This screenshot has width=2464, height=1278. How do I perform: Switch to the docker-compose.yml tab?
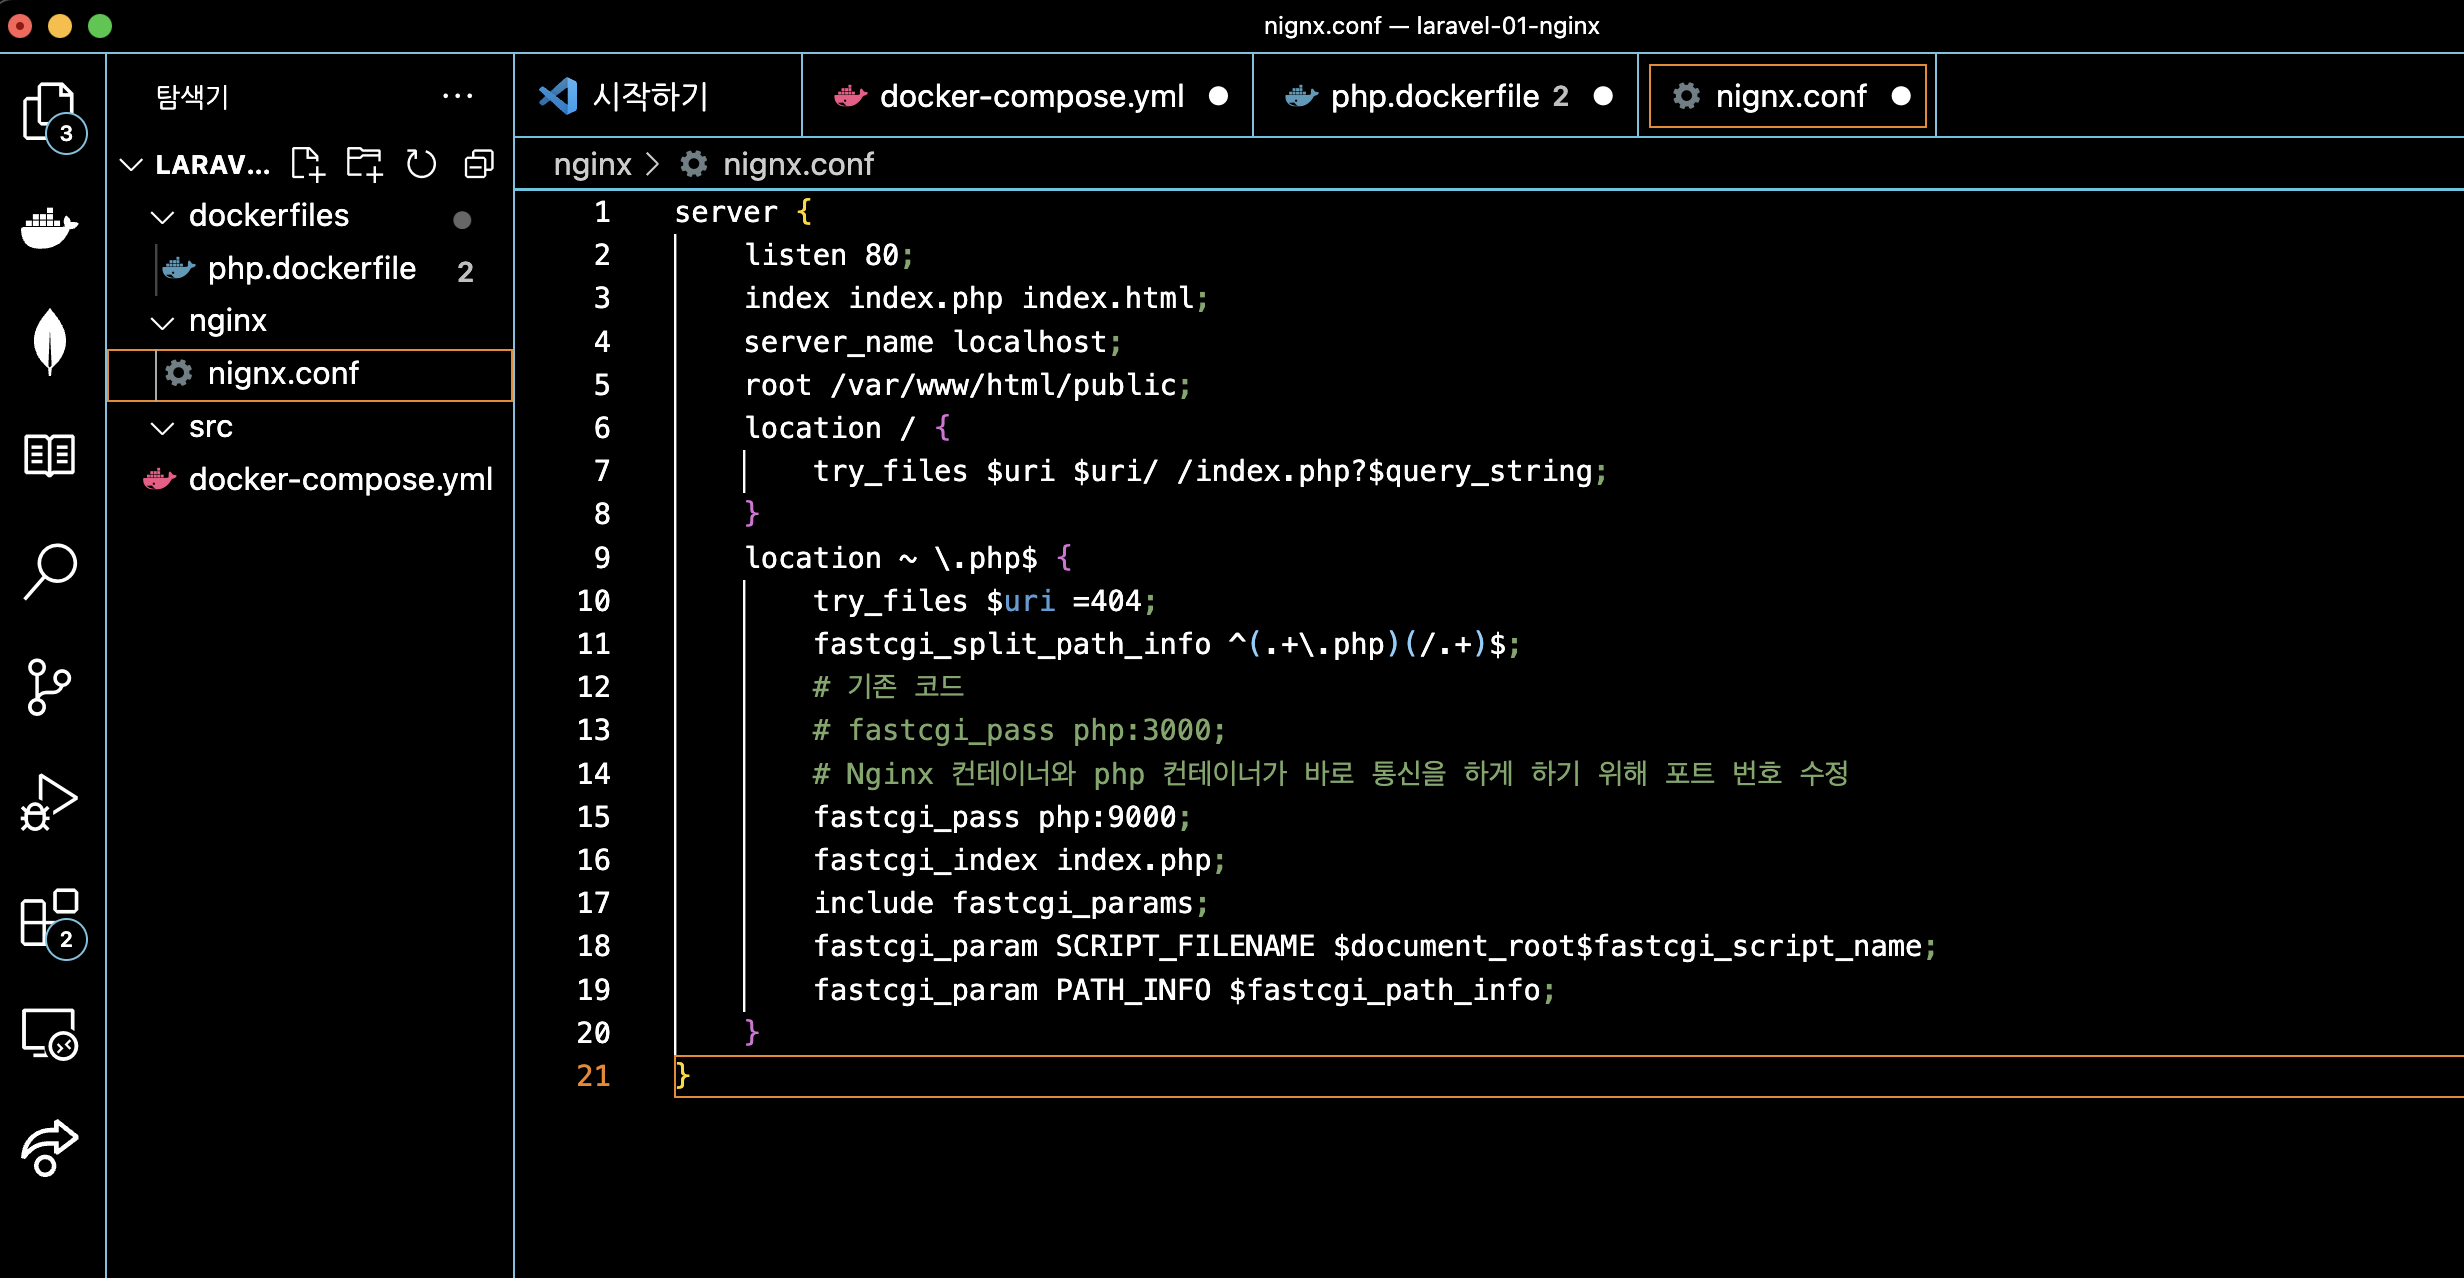click(1030, 96)
